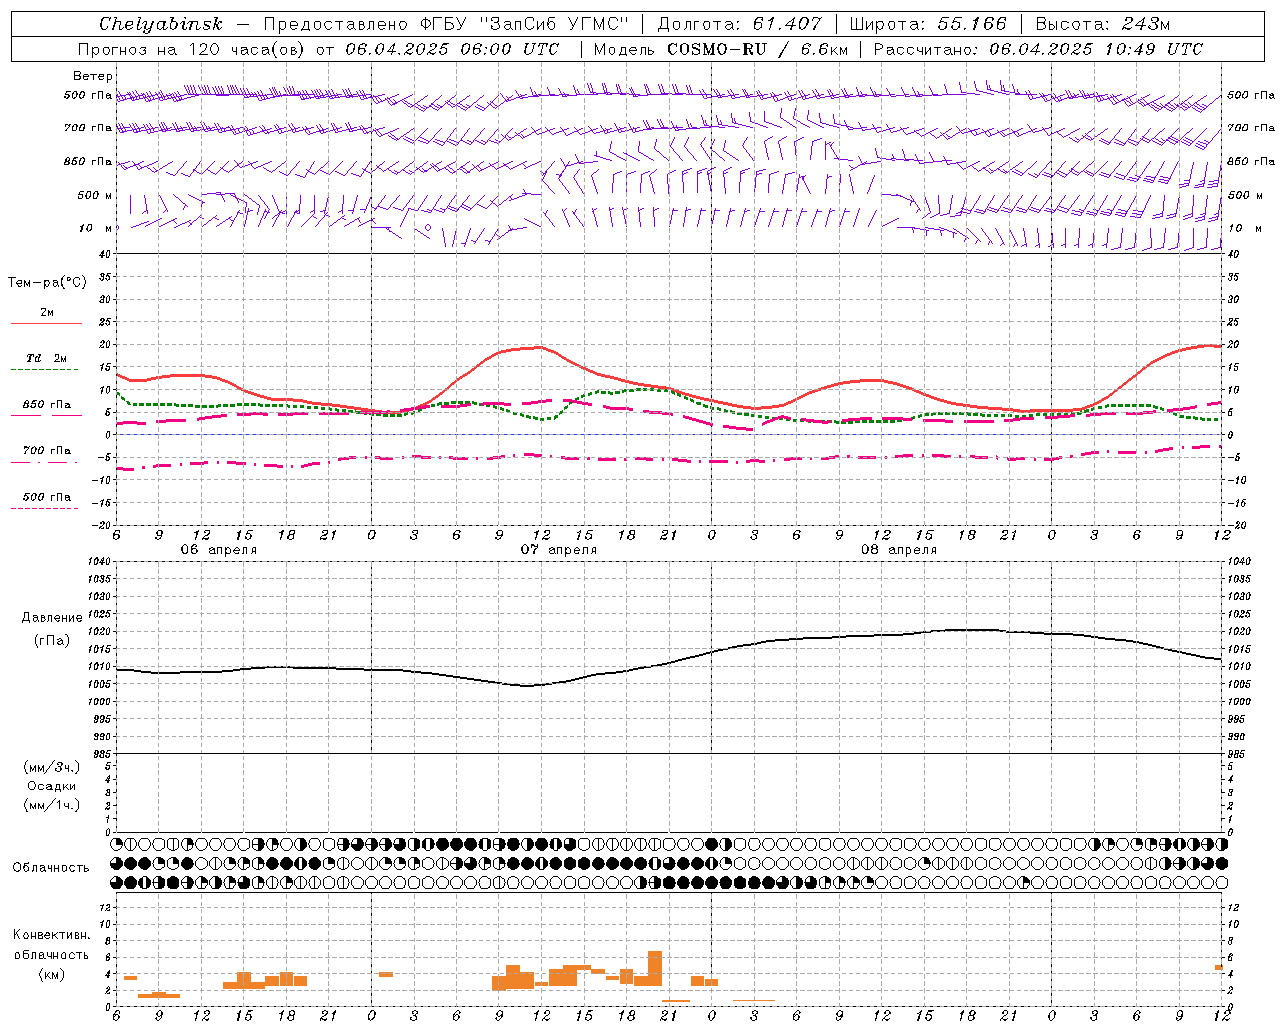Click "700 гПа" in the temperature legend
The width and height of the screenshot is (1280, 1024).
click(47, 451)
